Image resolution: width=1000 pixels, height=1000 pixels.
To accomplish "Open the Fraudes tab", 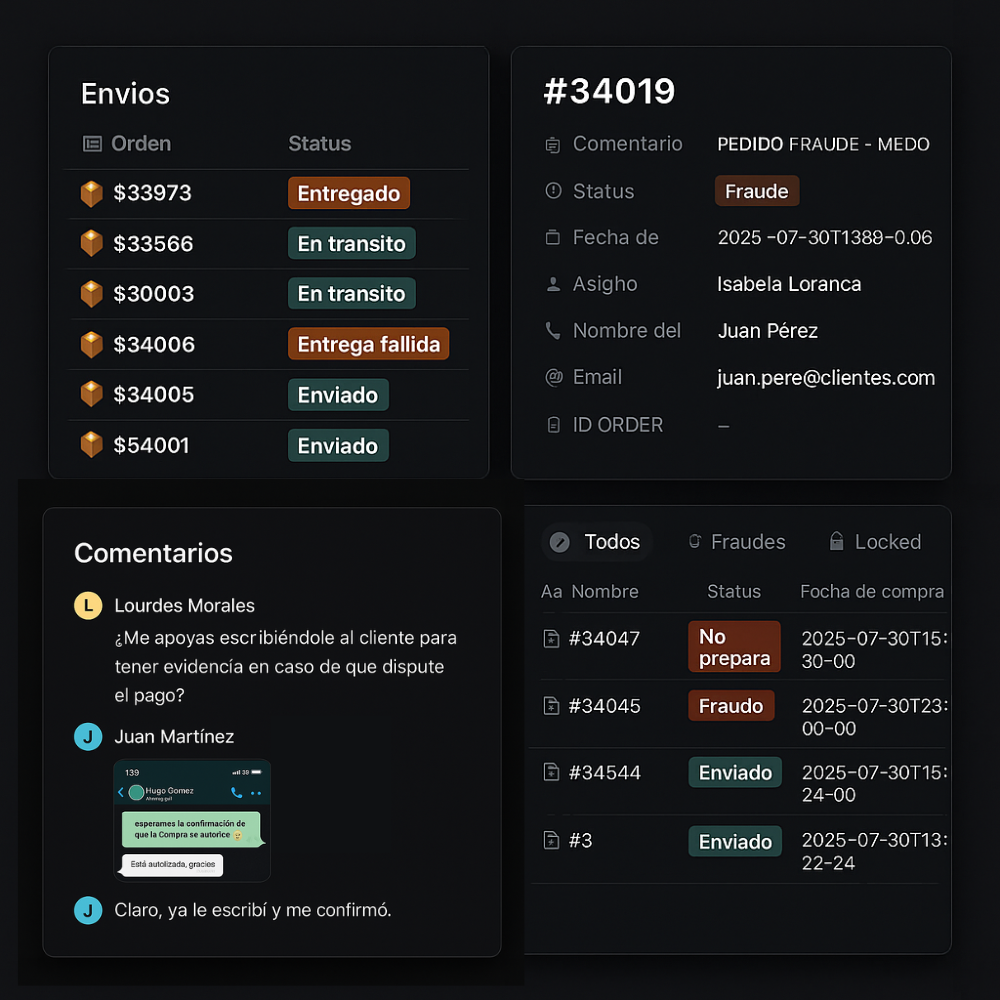I will pos(737,542).
